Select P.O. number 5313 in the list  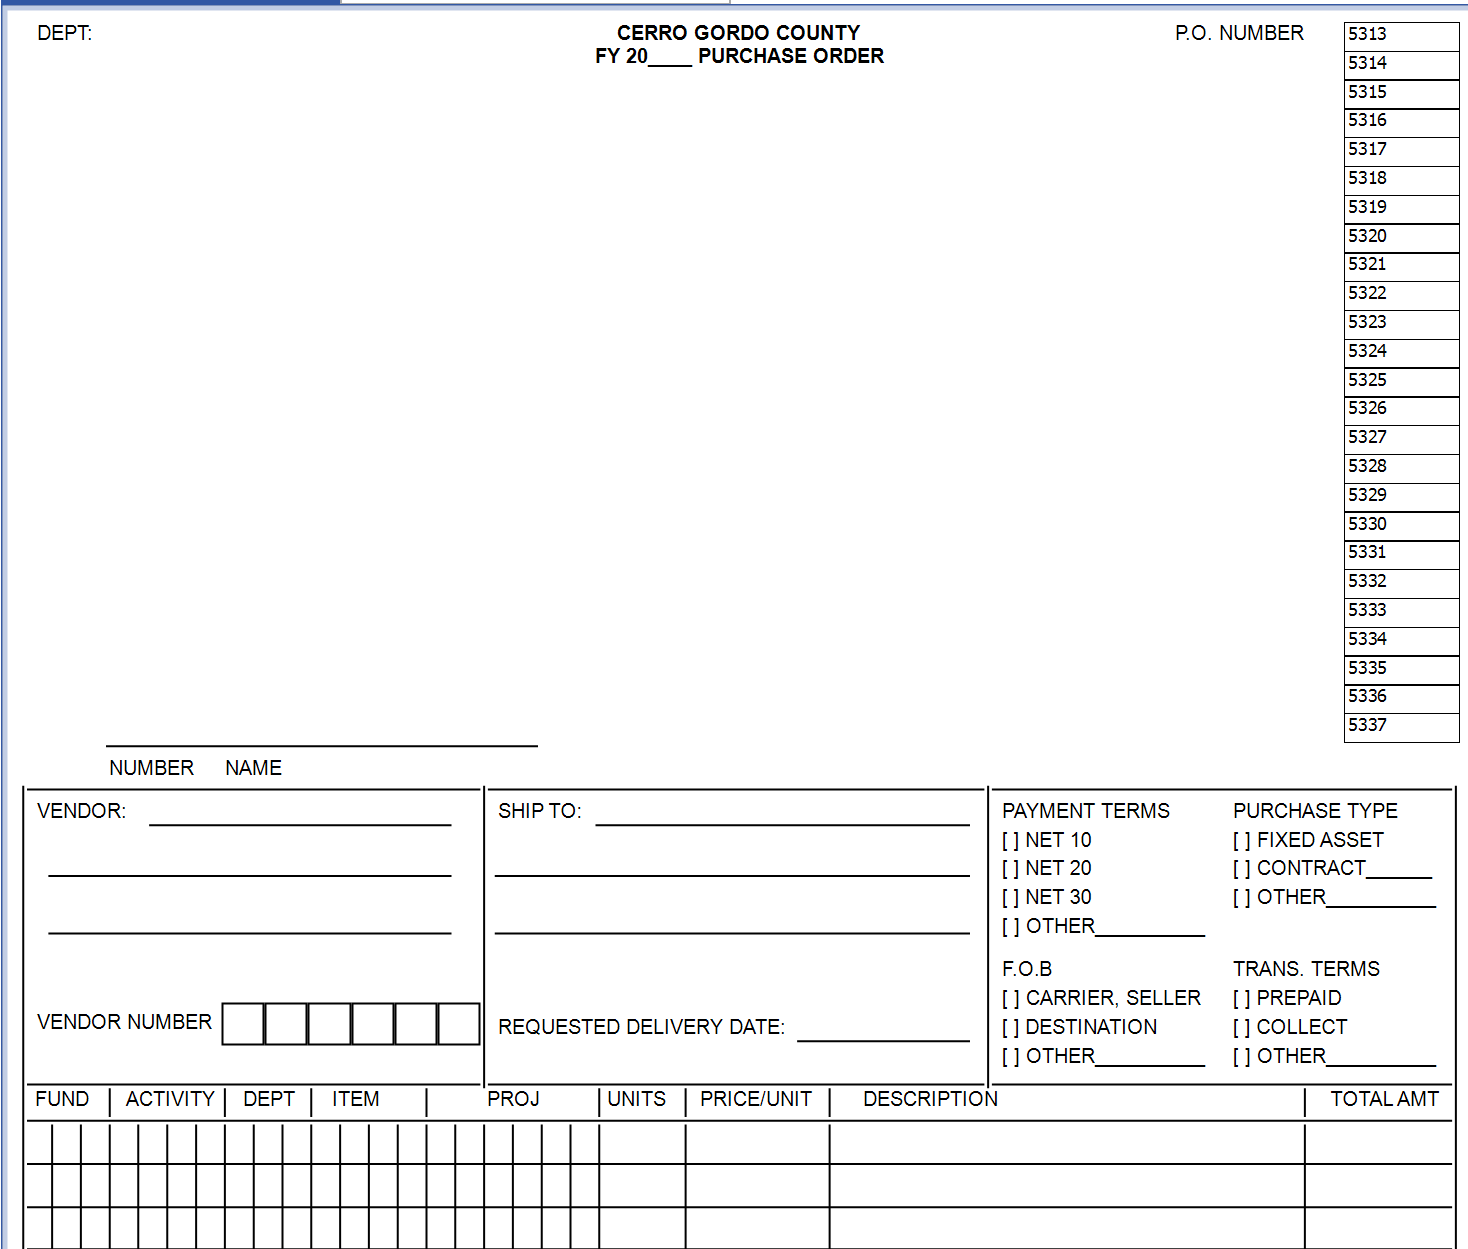1400,35
